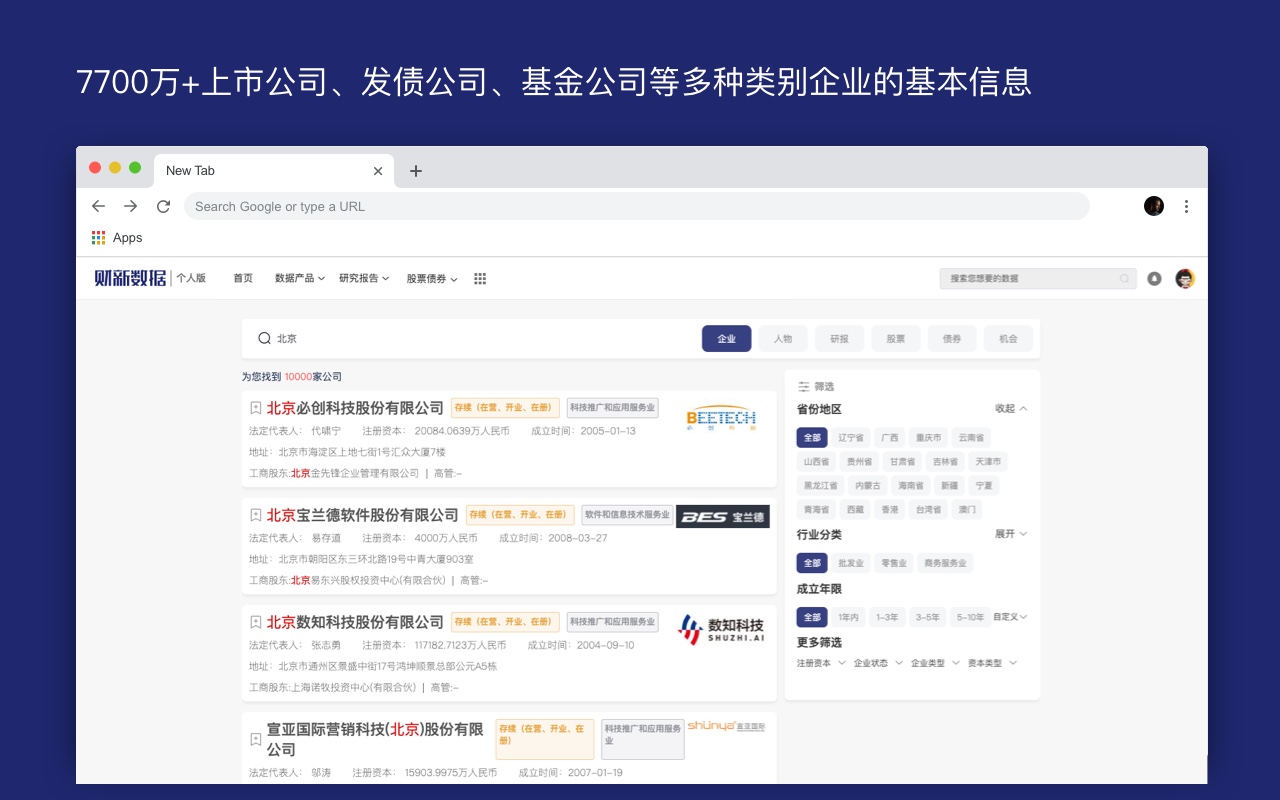Open the user avatar on Caixin page
Viewport: 1280px width, 800px height.
coord(1185,279)
